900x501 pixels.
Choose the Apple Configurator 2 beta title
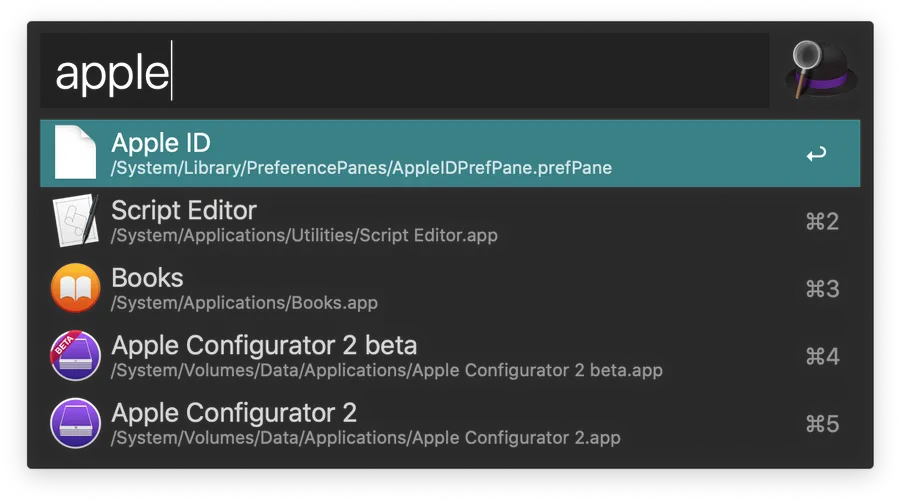(x=264, y=345)
